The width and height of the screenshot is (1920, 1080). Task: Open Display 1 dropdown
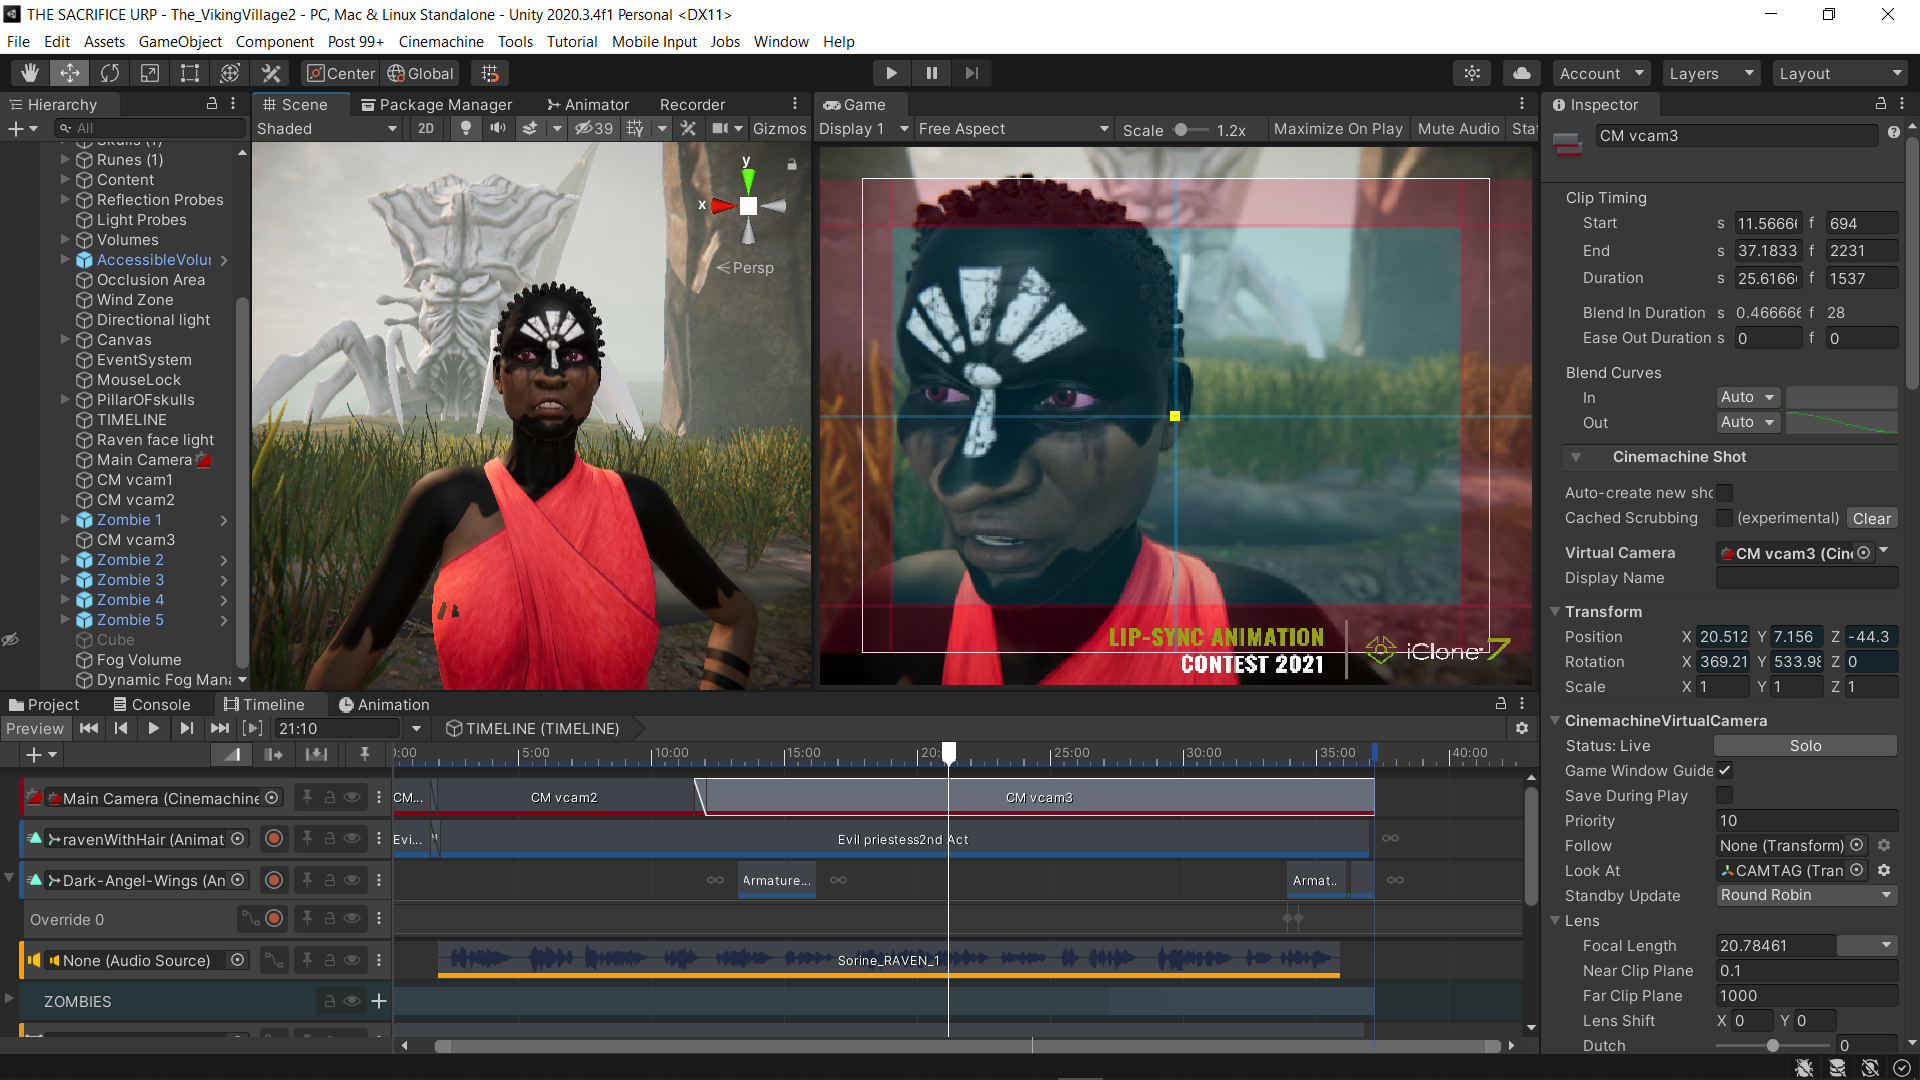[864, 128]
